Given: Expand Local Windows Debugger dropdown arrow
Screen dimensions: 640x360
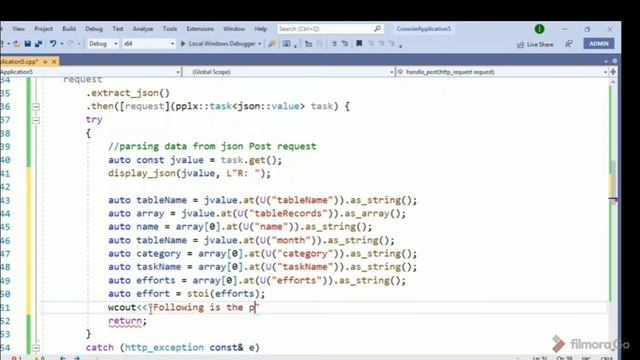Looking at the screenshot, I should click(x=260, y=44).
